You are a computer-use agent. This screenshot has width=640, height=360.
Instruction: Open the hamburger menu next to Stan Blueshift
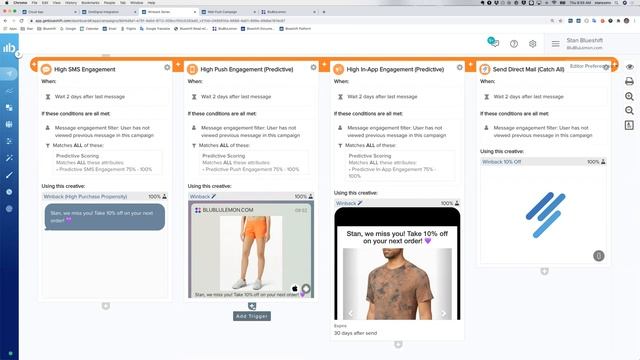[556, 44]
